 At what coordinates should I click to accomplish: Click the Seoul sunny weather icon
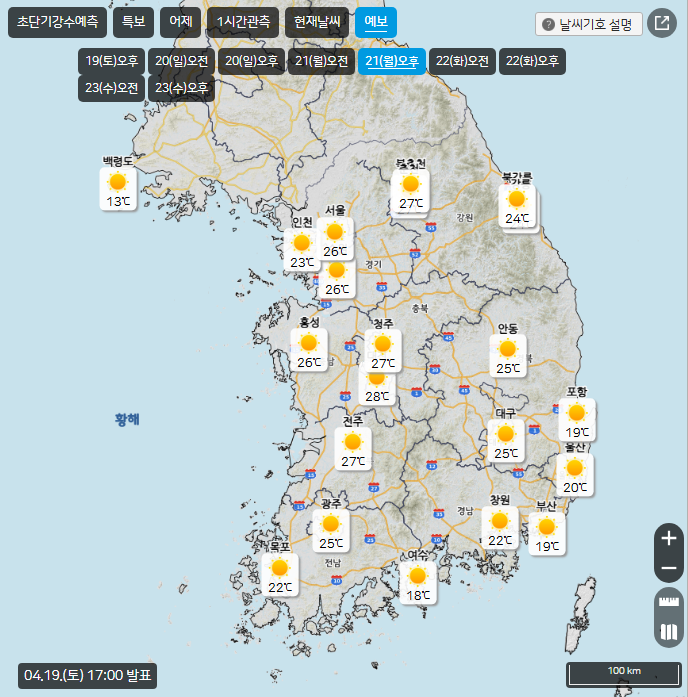(334, 232)
